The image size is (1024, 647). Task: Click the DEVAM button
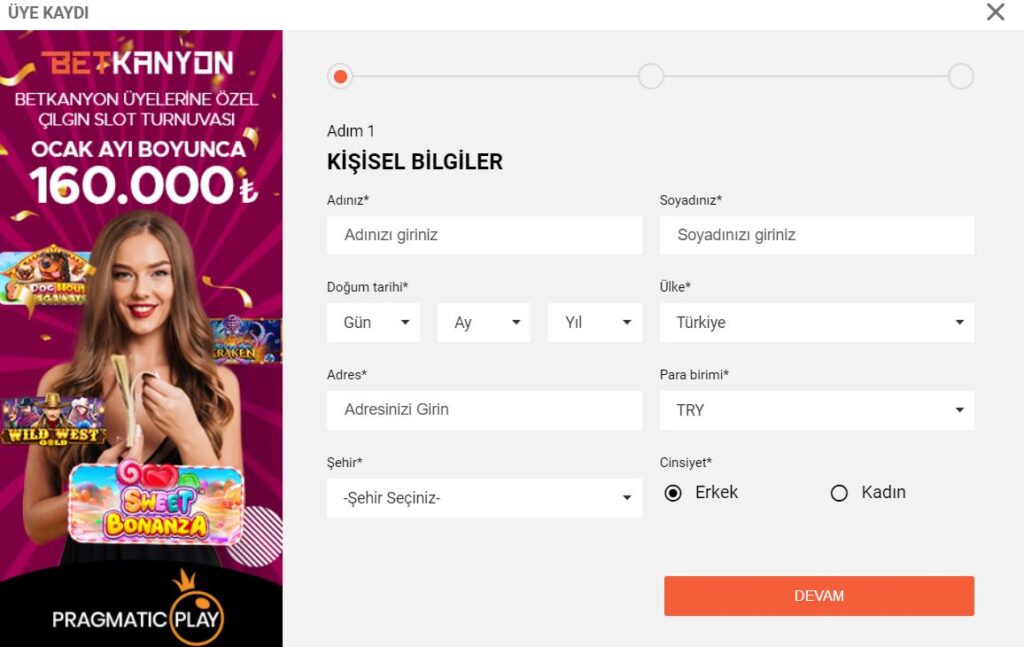819,596
